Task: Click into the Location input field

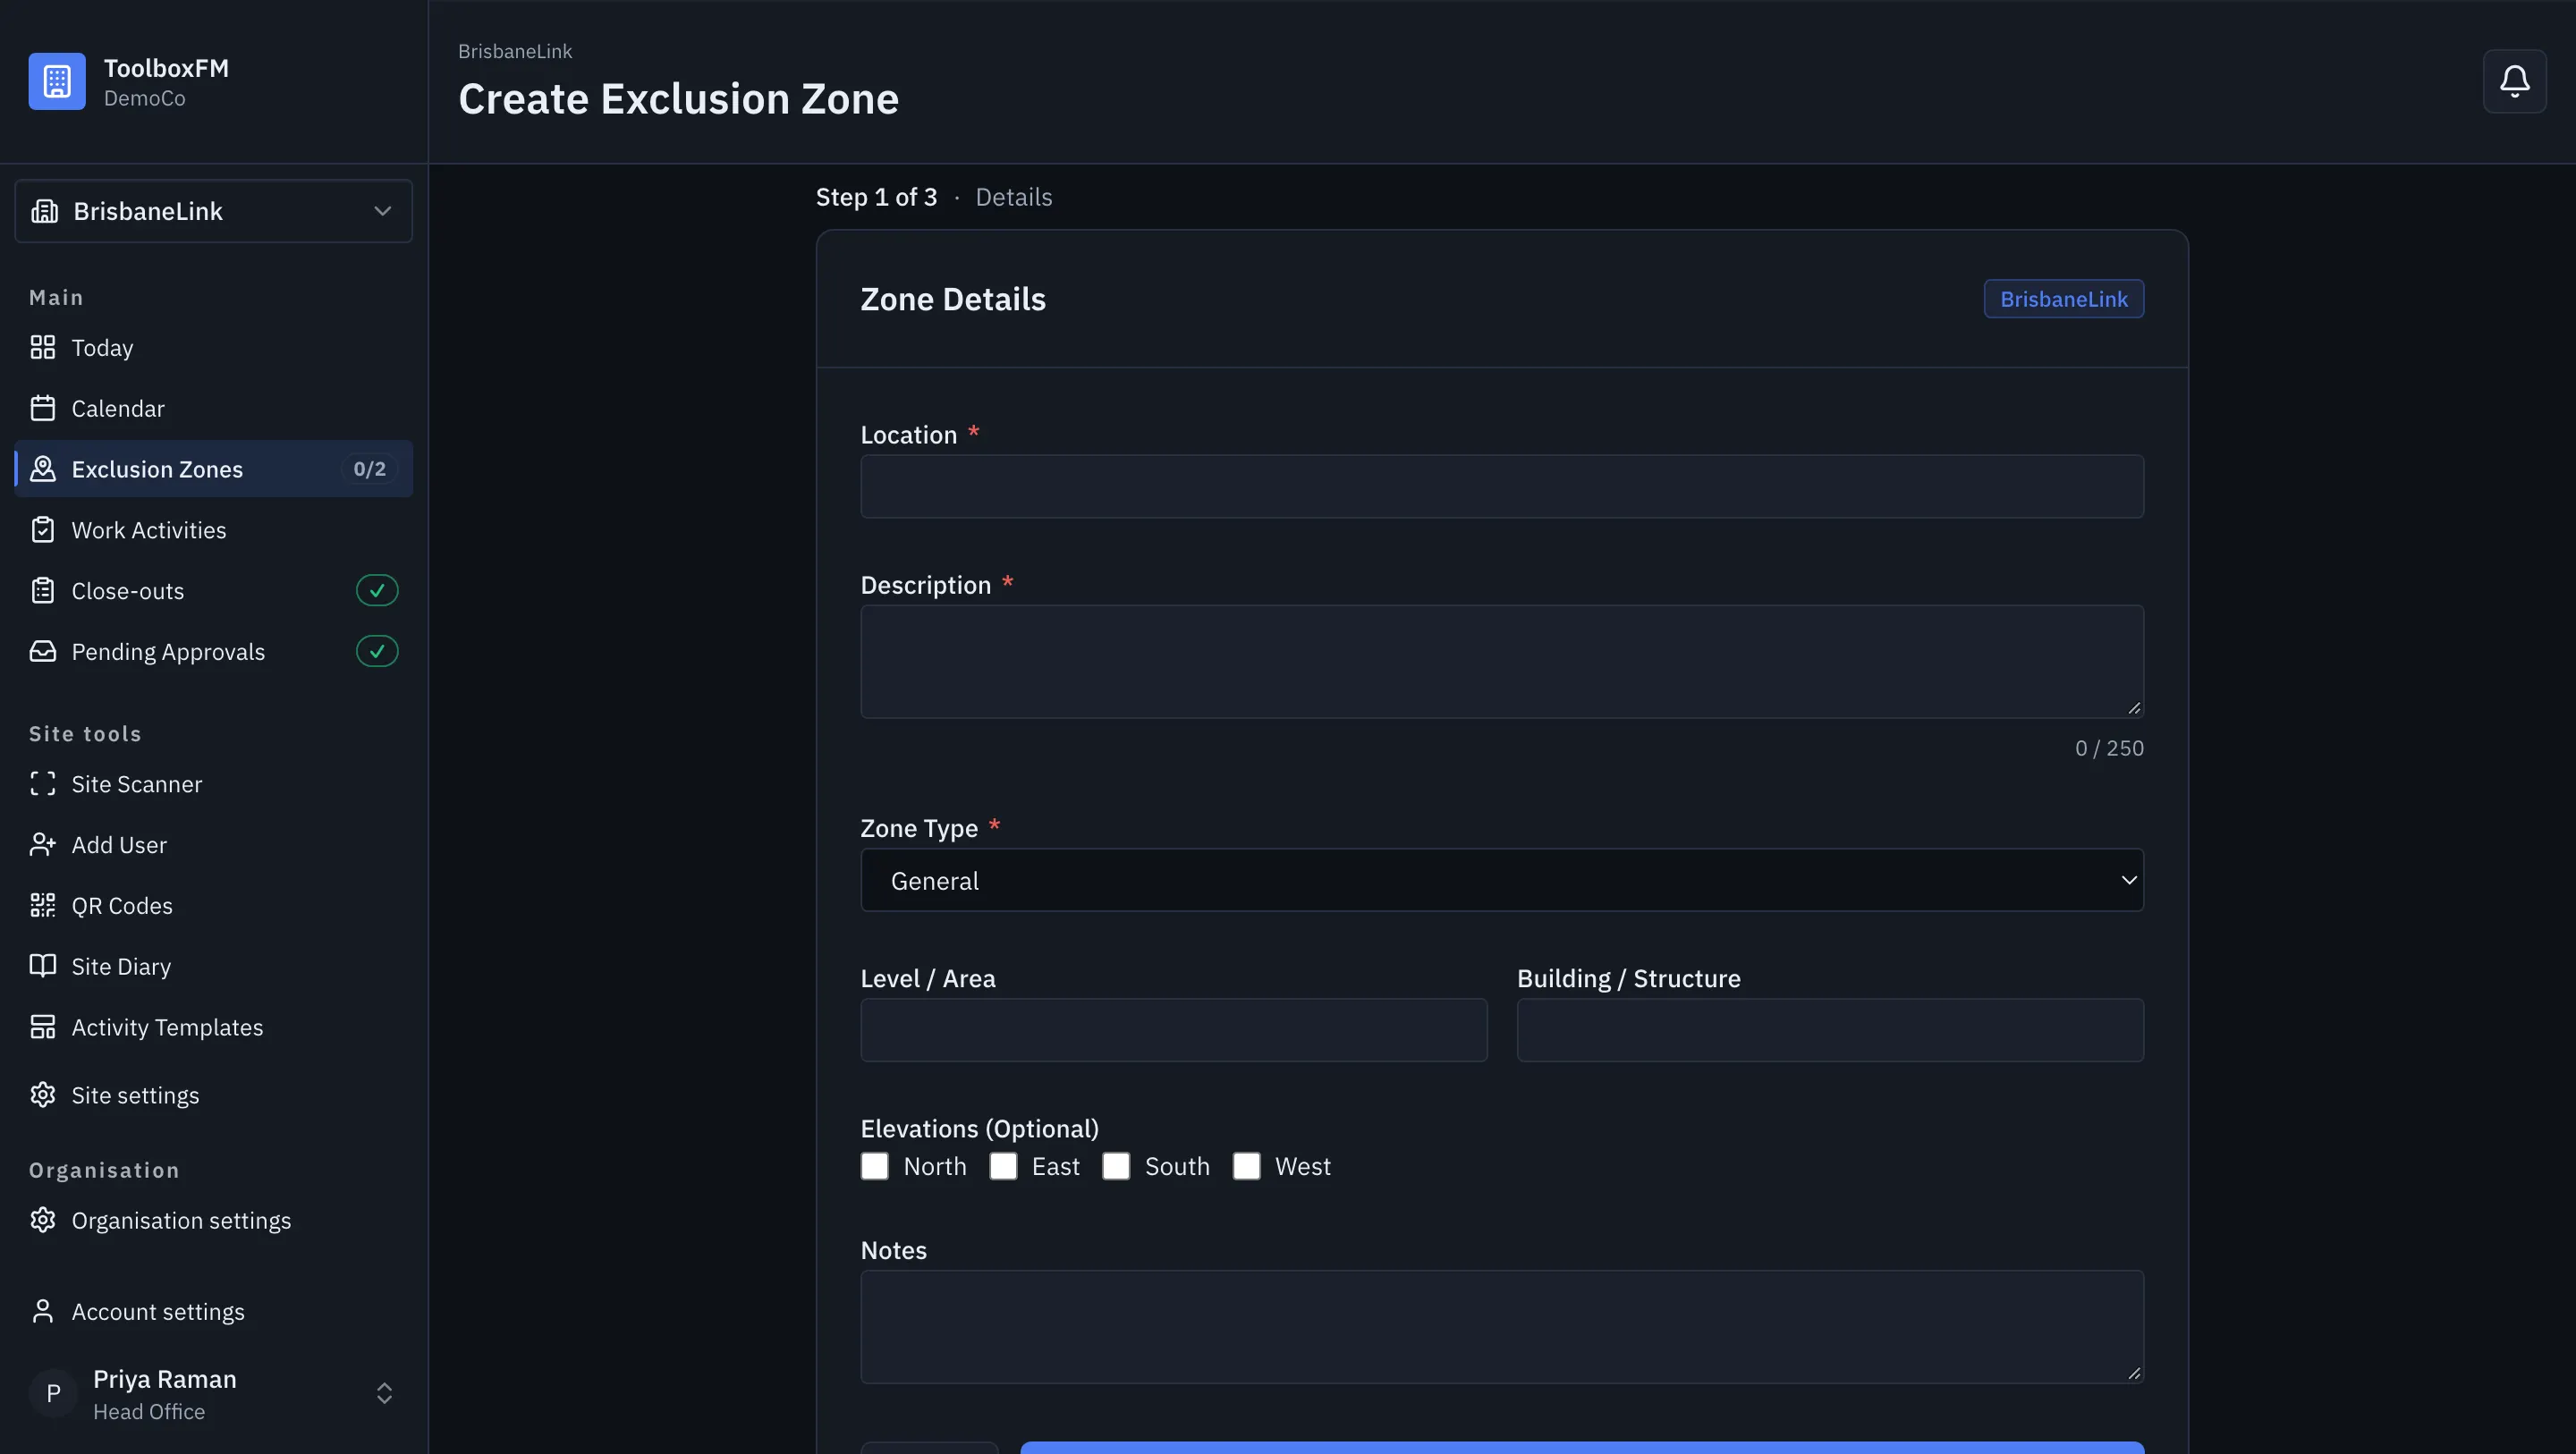Action: coord(1502,487)
